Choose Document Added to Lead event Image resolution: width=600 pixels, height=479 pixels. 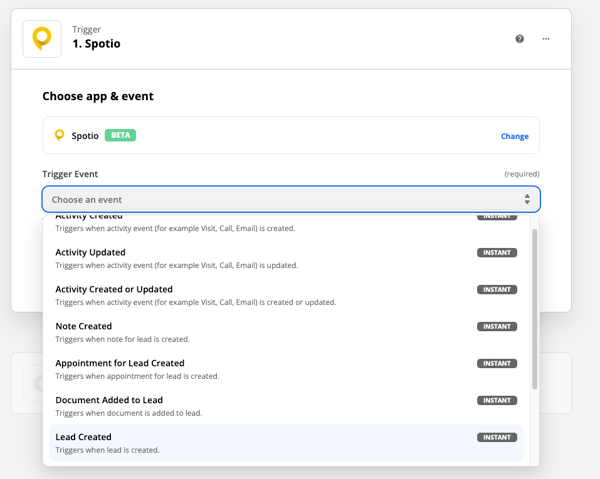point(286,406)
